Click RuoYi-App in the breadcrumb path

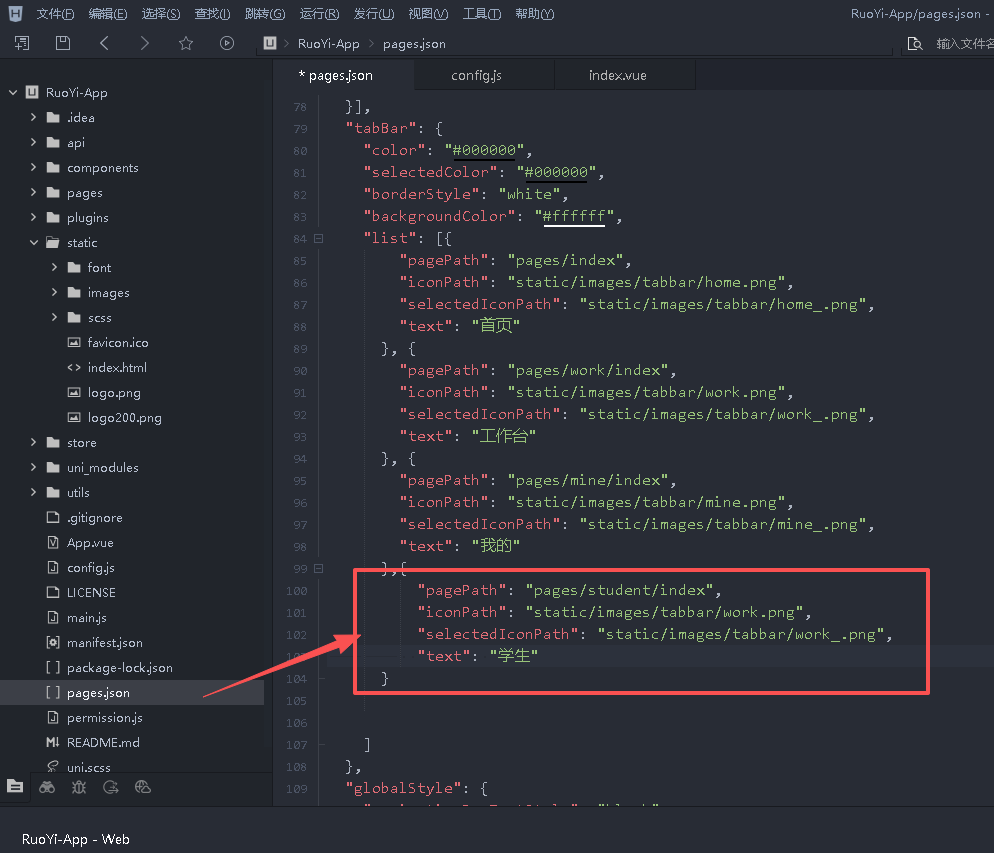coord(328,44)
